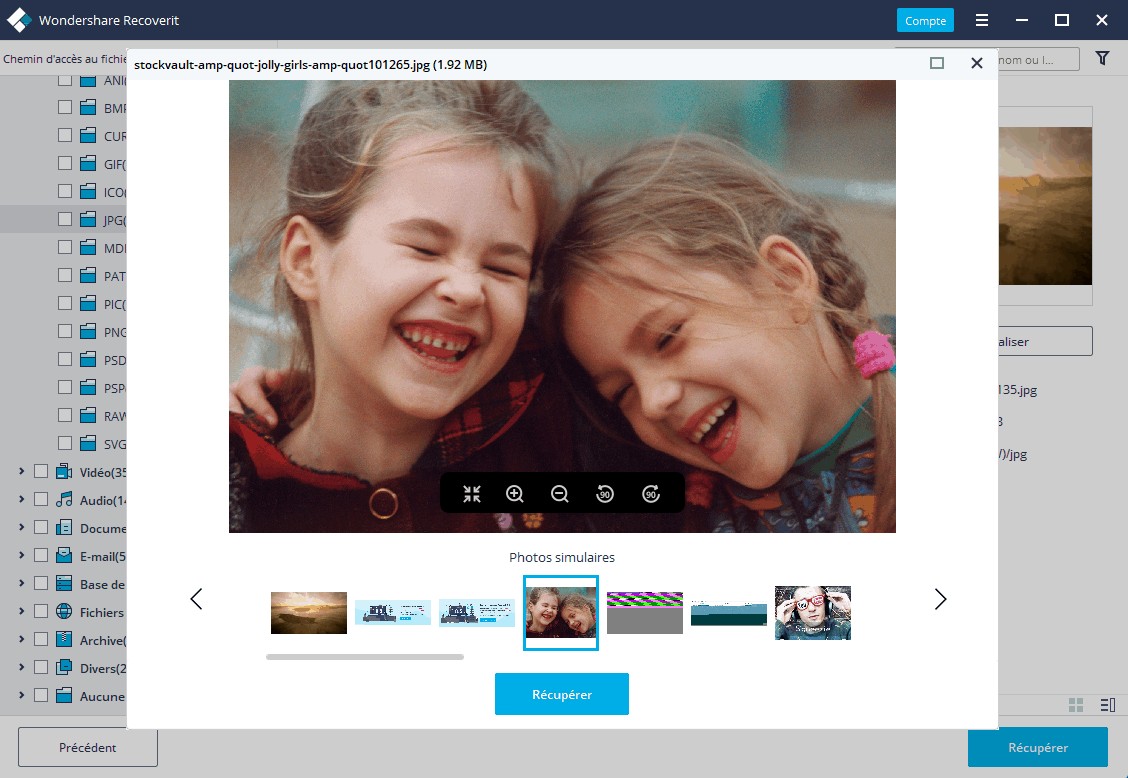
Task: Expand the Vidéo tree node
Action: [21, 472]
